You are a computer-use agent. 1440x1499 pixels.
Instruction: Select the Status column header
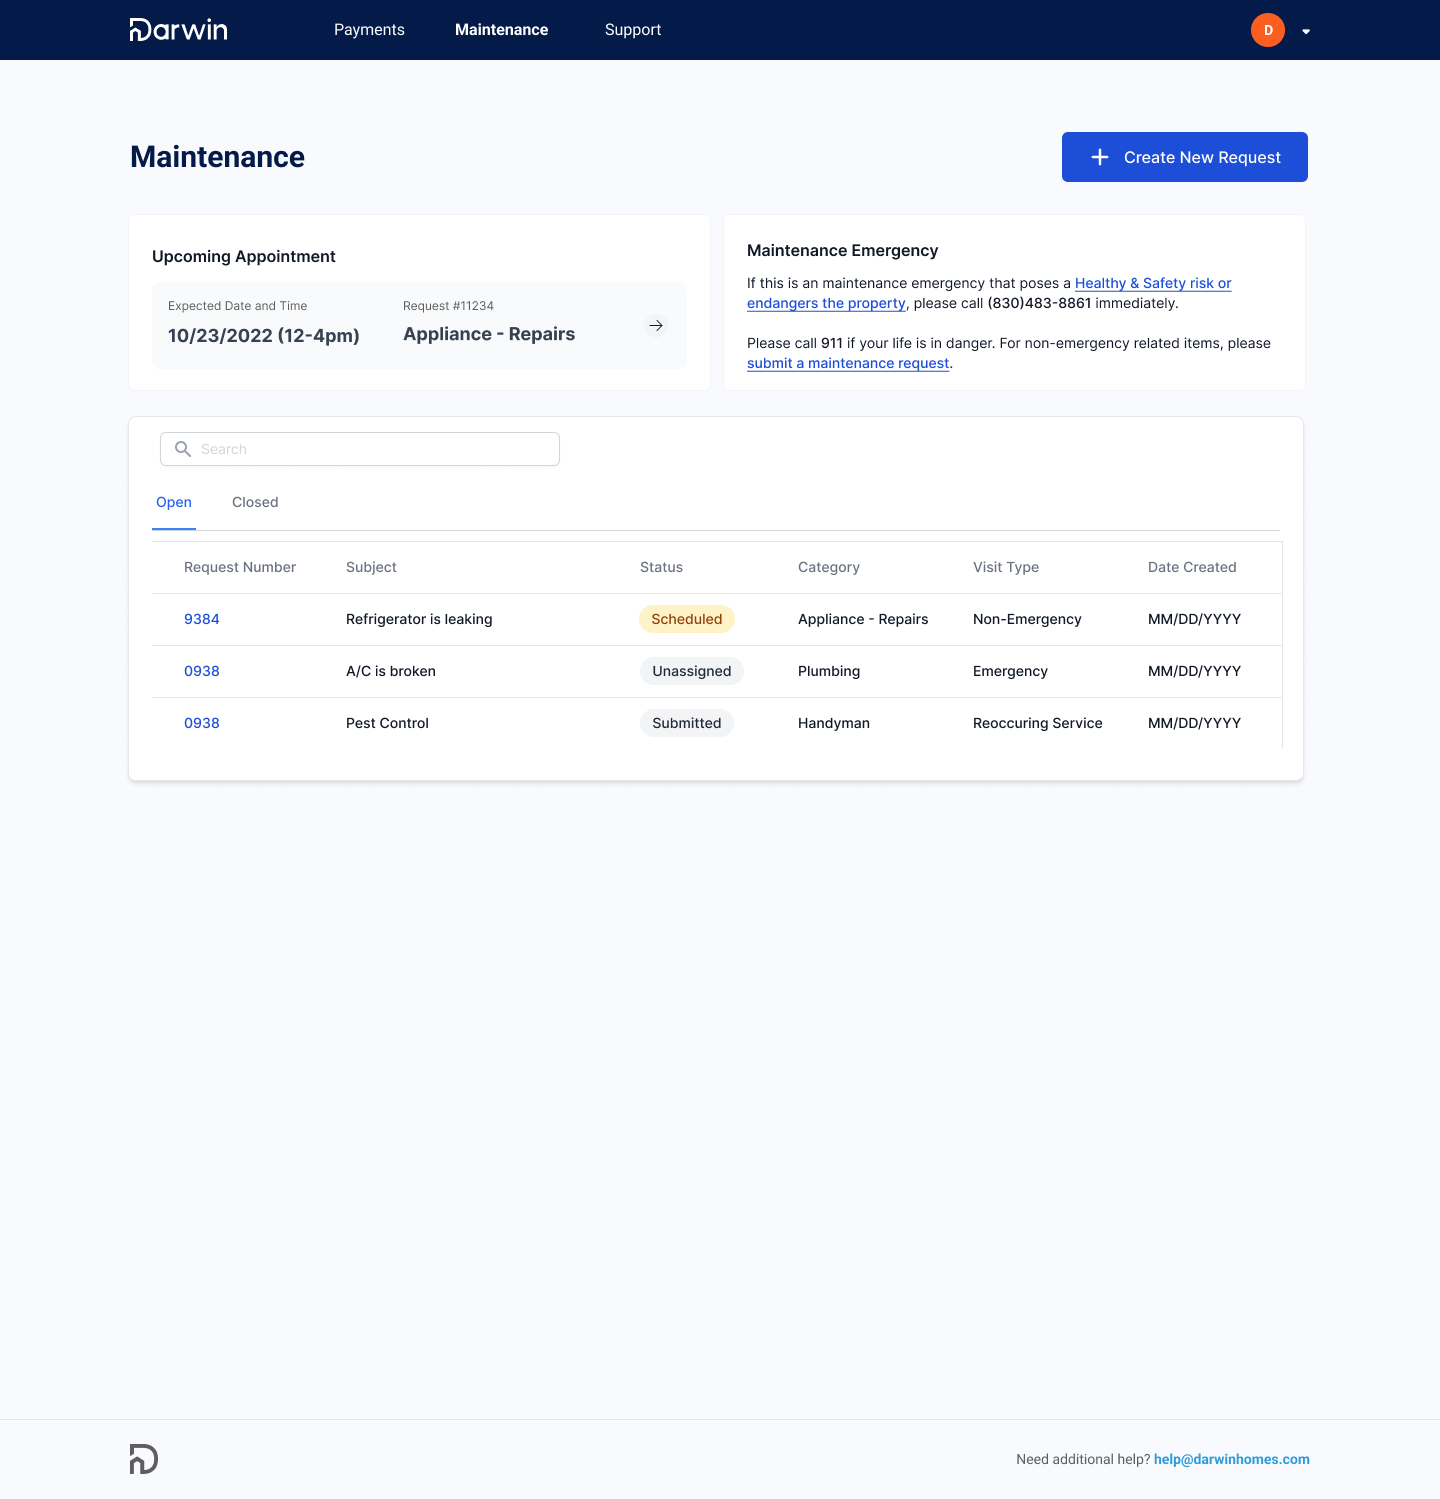pos(661,567)
